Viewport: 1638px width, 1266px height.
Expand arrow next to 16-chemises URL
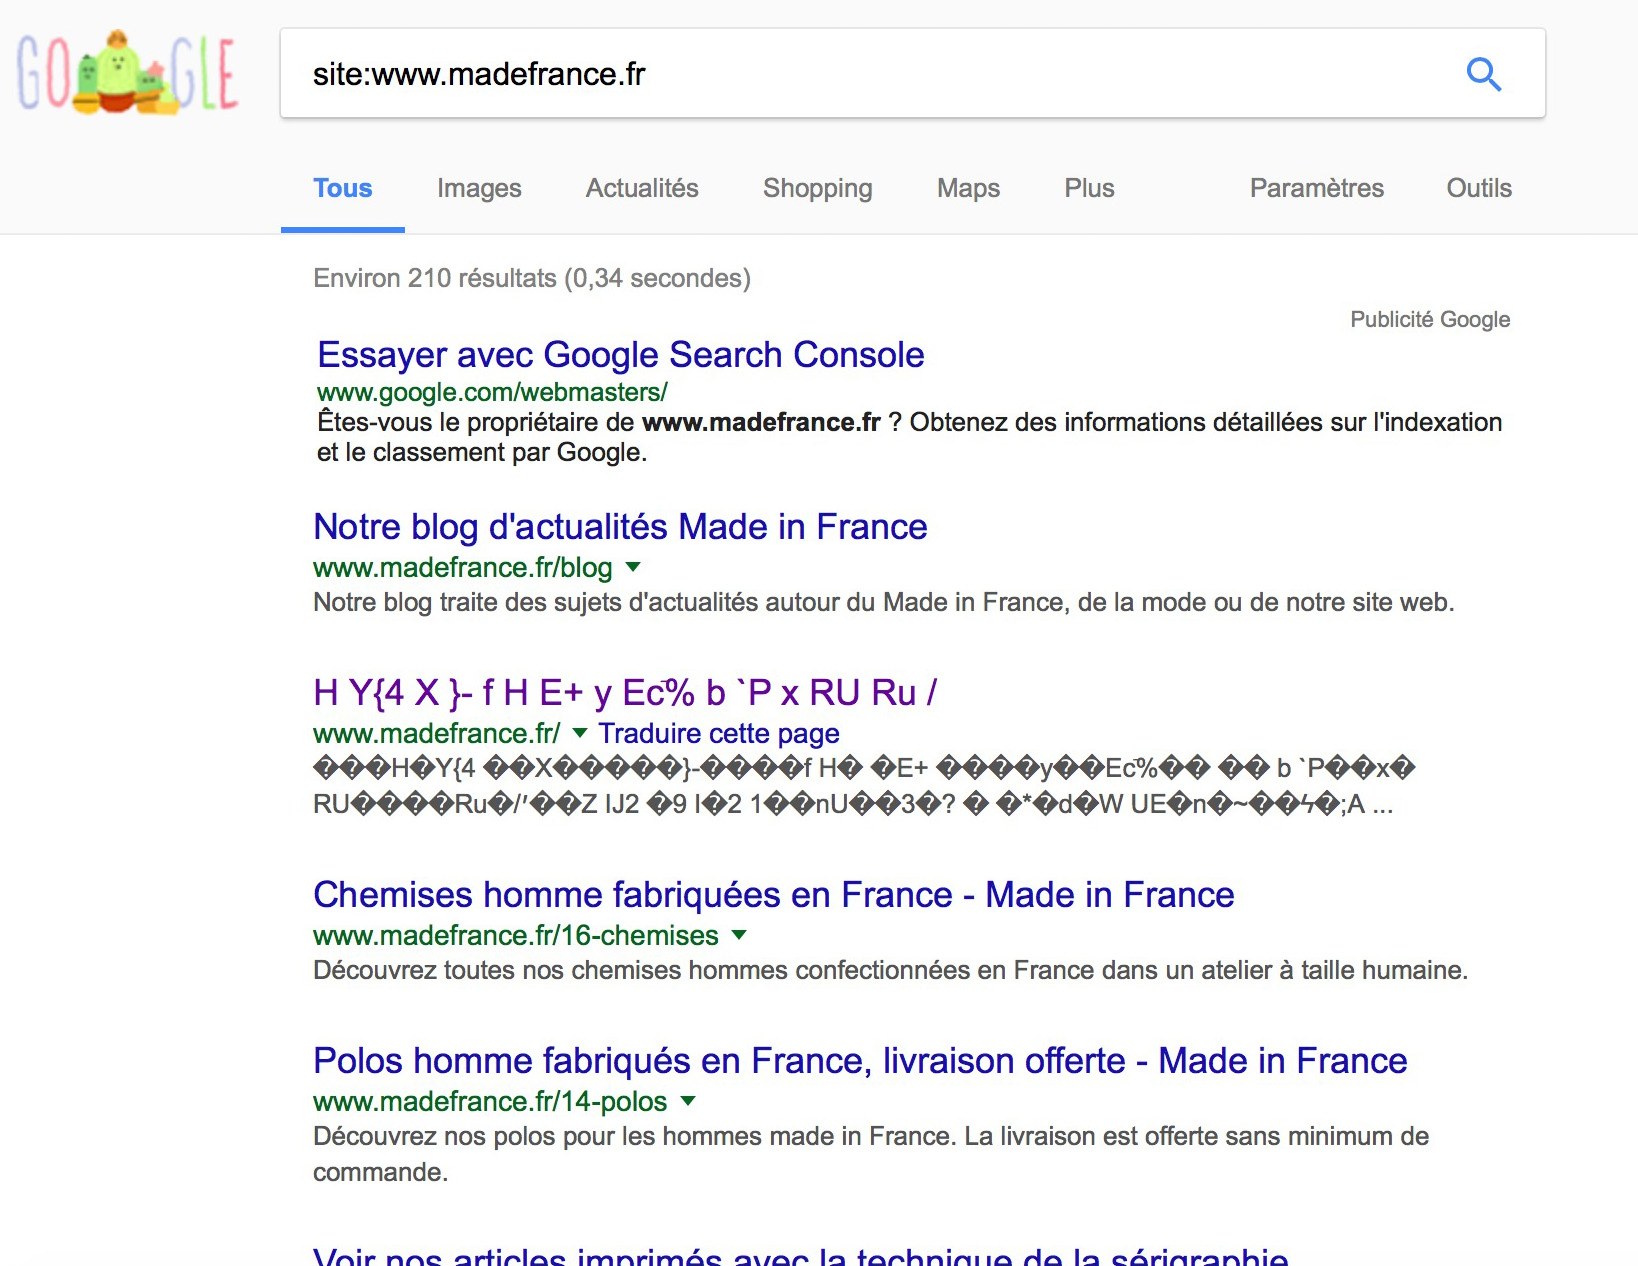tap(739, 935)
